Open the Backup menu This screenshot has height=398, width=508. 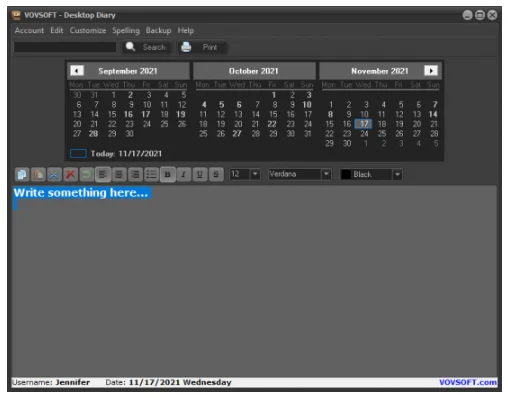coord(158,31)
